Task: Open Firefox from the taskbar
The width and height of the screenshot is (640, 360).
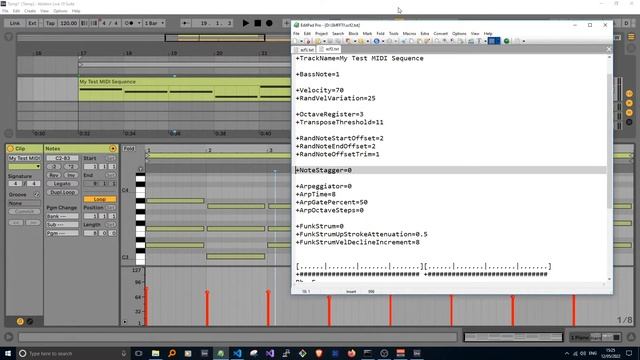Action: (x=351, y=353)
